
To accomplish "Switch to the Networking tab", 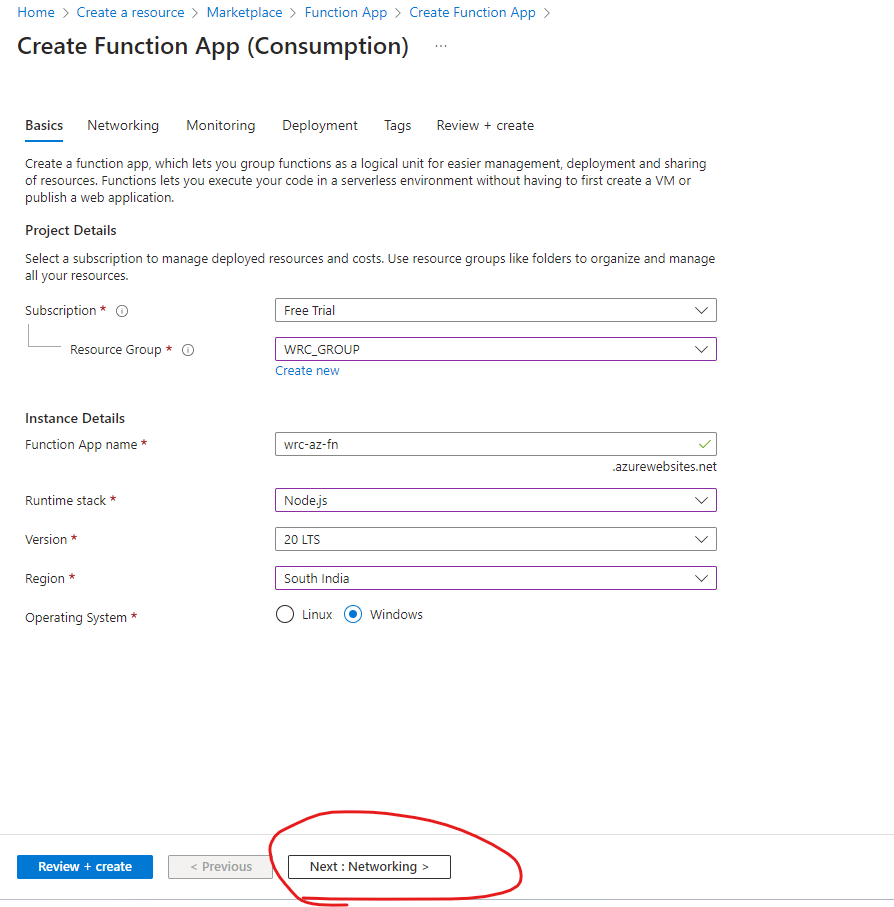I will click(123, 126).
